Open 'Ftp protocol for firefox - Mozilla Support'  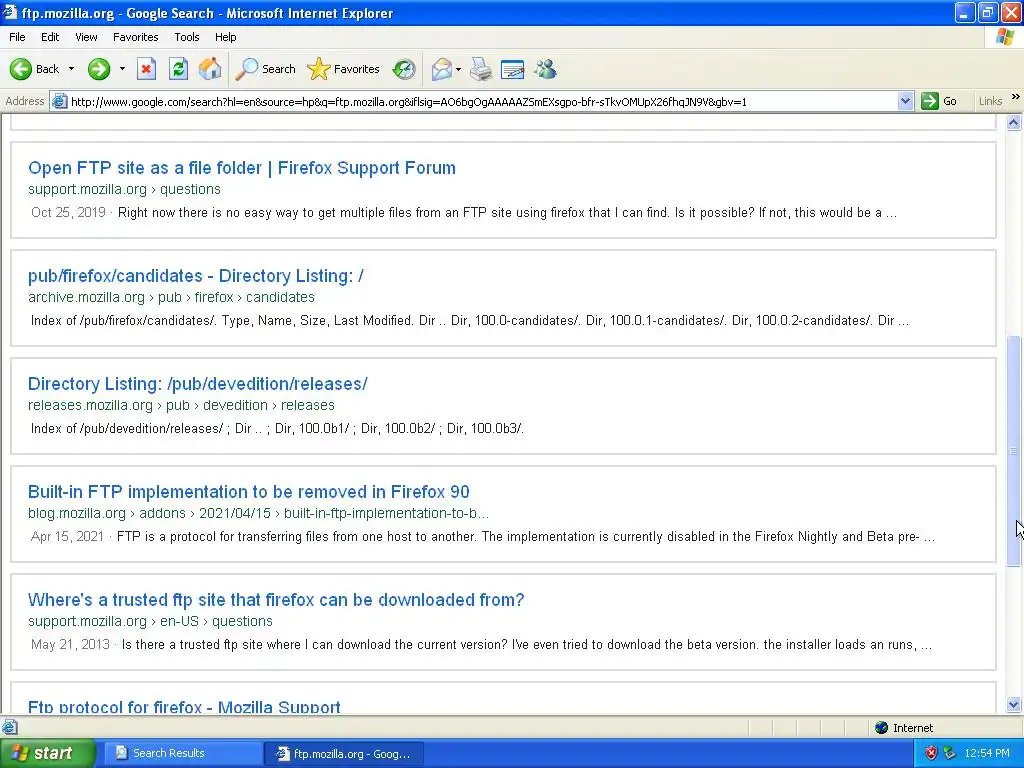184,707
